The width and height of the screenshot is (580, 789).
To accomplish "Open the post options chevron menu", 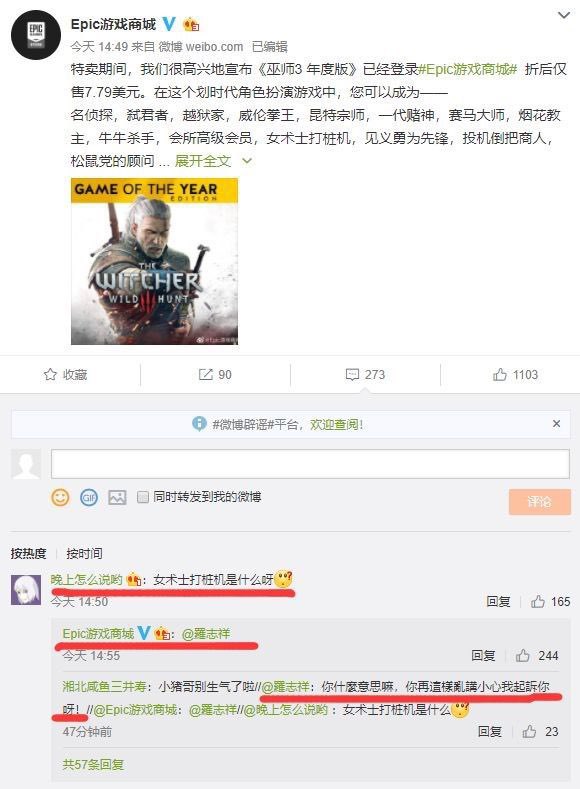I will 564,16.
